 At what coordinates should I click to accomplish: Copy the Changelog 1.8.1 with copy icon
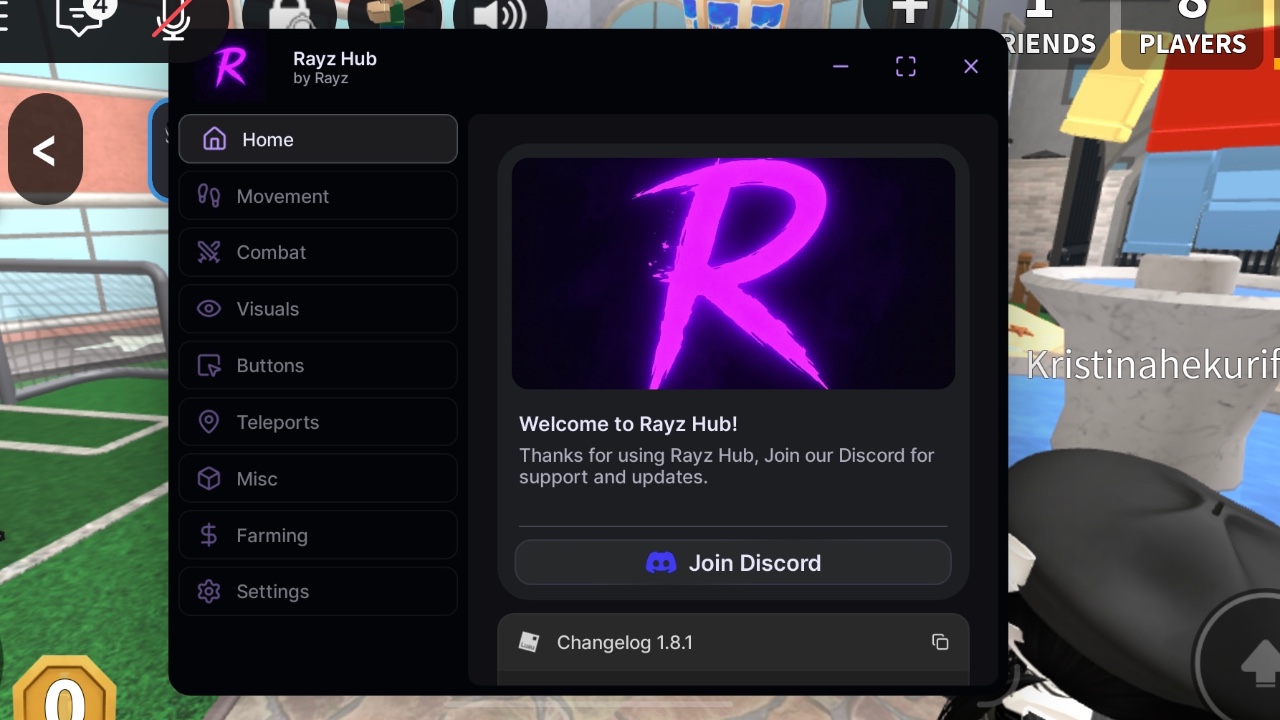[x=939, y=642]
